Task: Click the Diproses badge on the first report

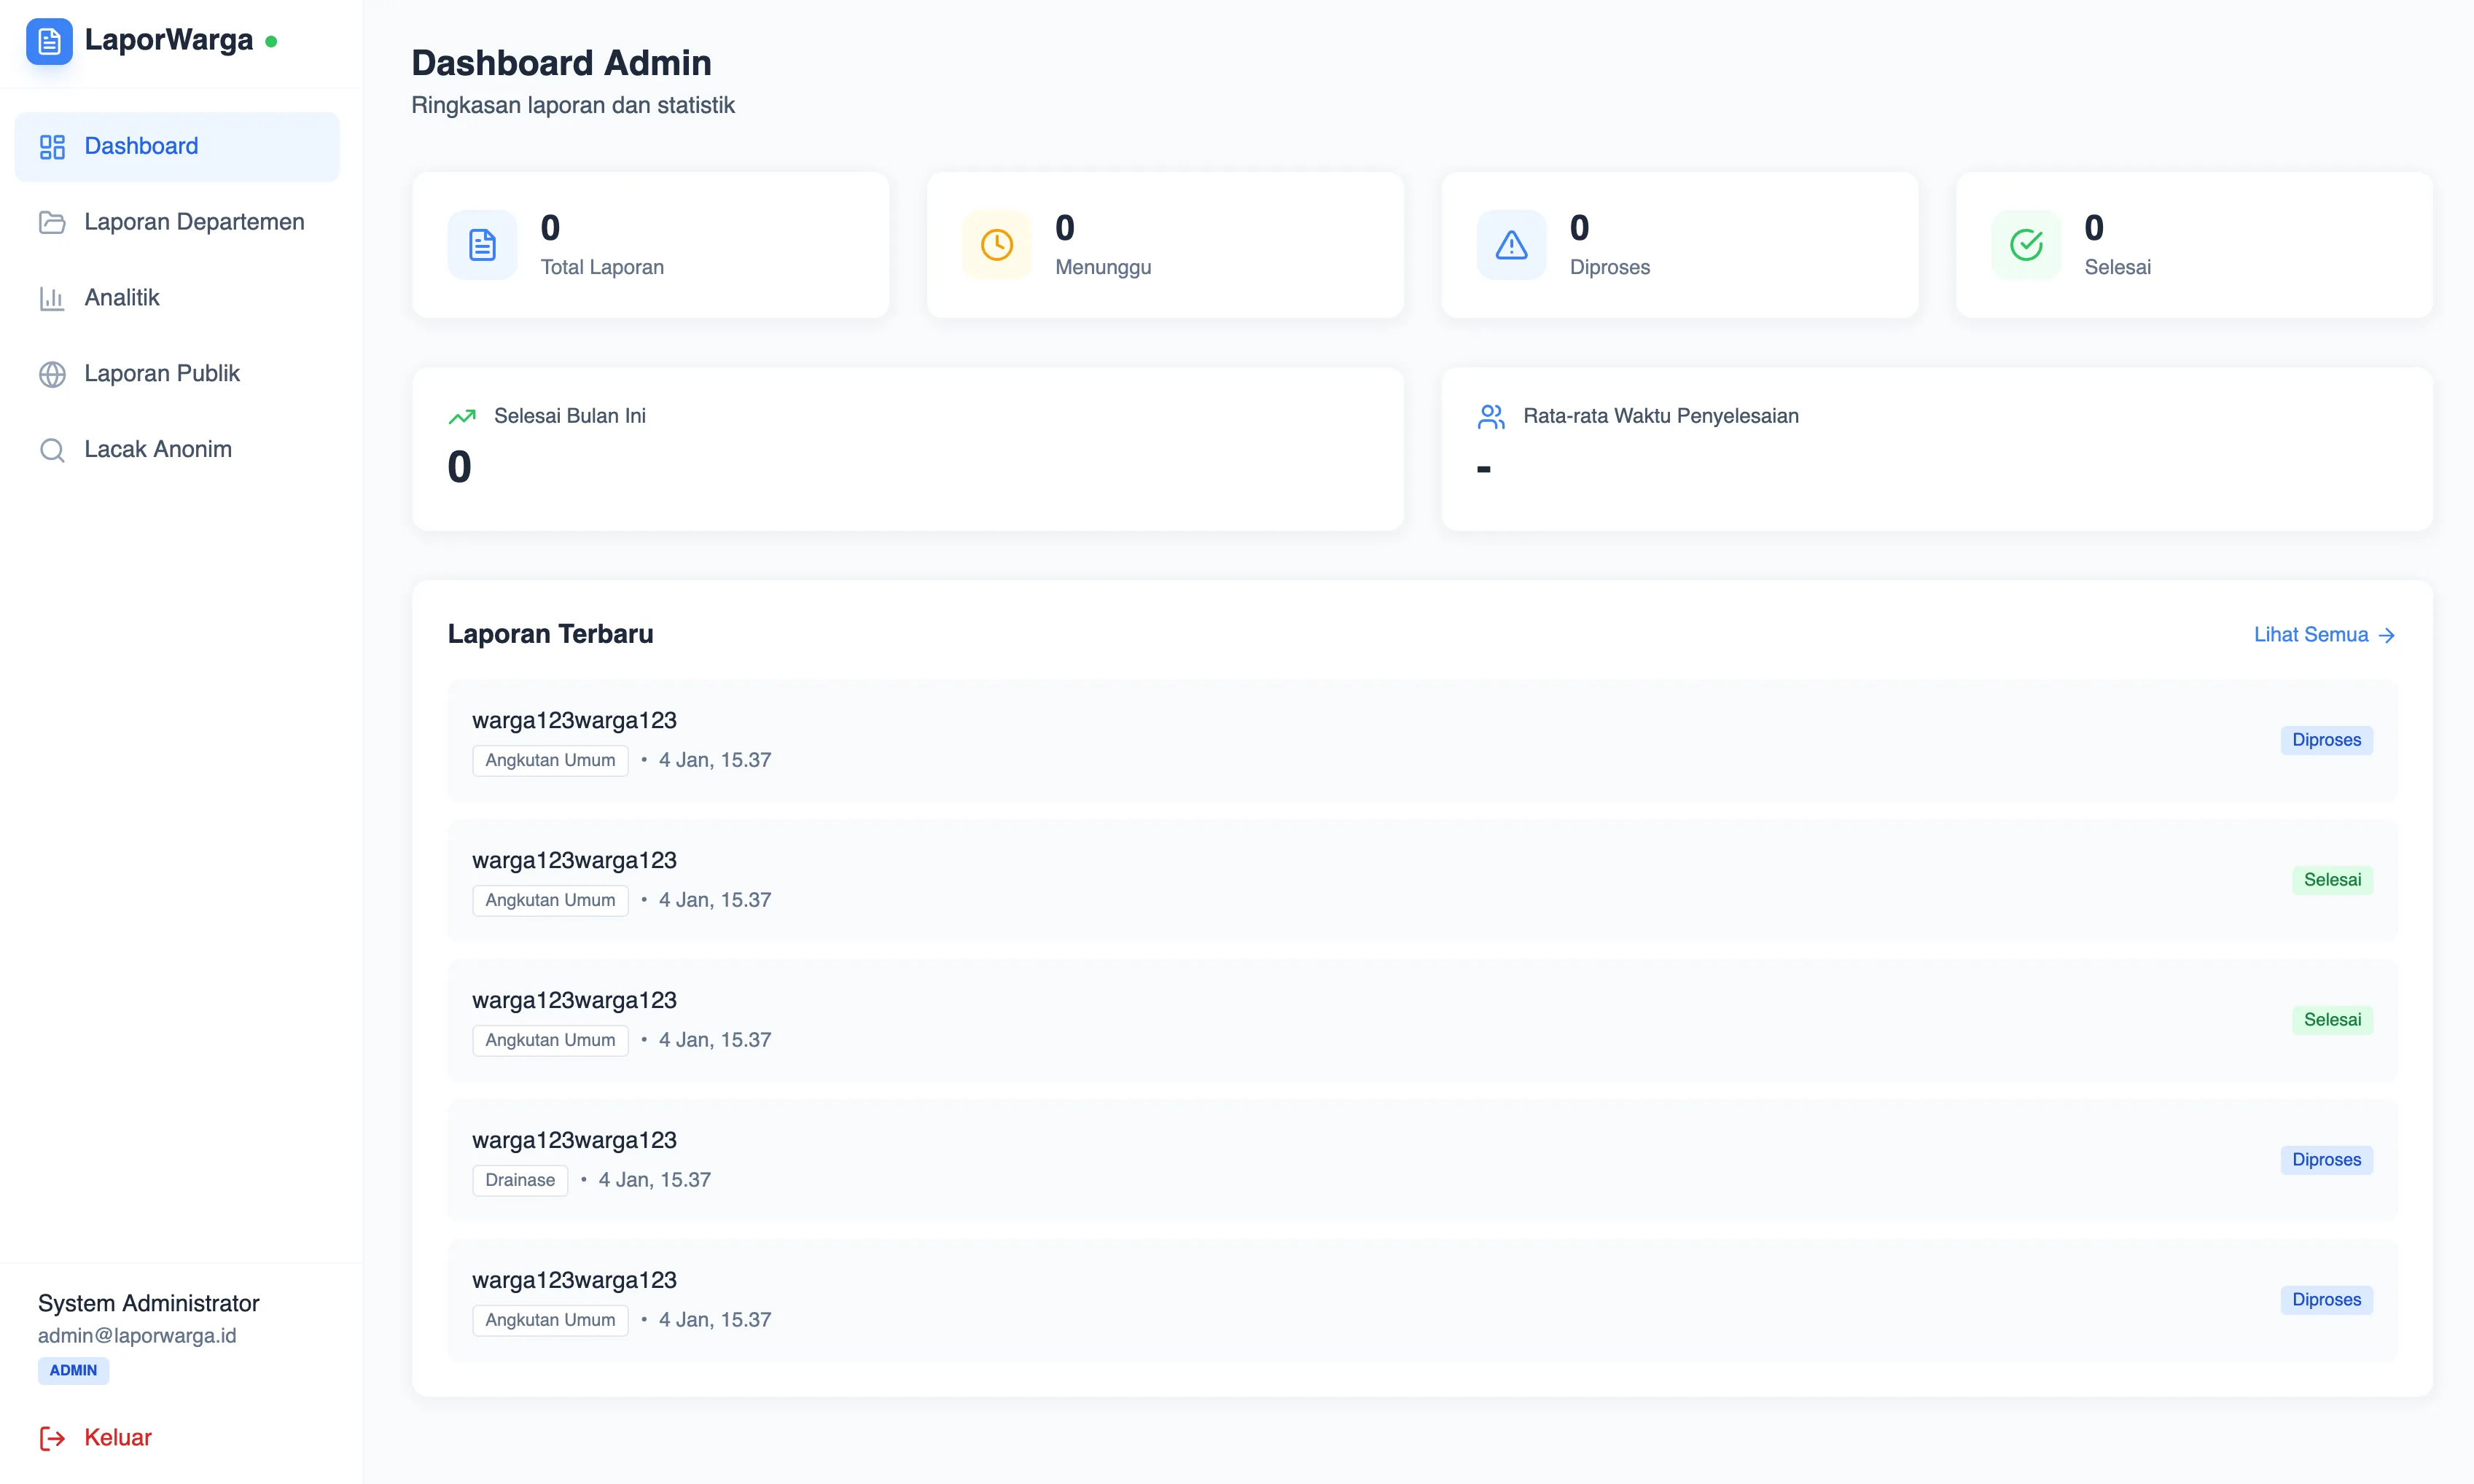Action: click(2326, 740)
